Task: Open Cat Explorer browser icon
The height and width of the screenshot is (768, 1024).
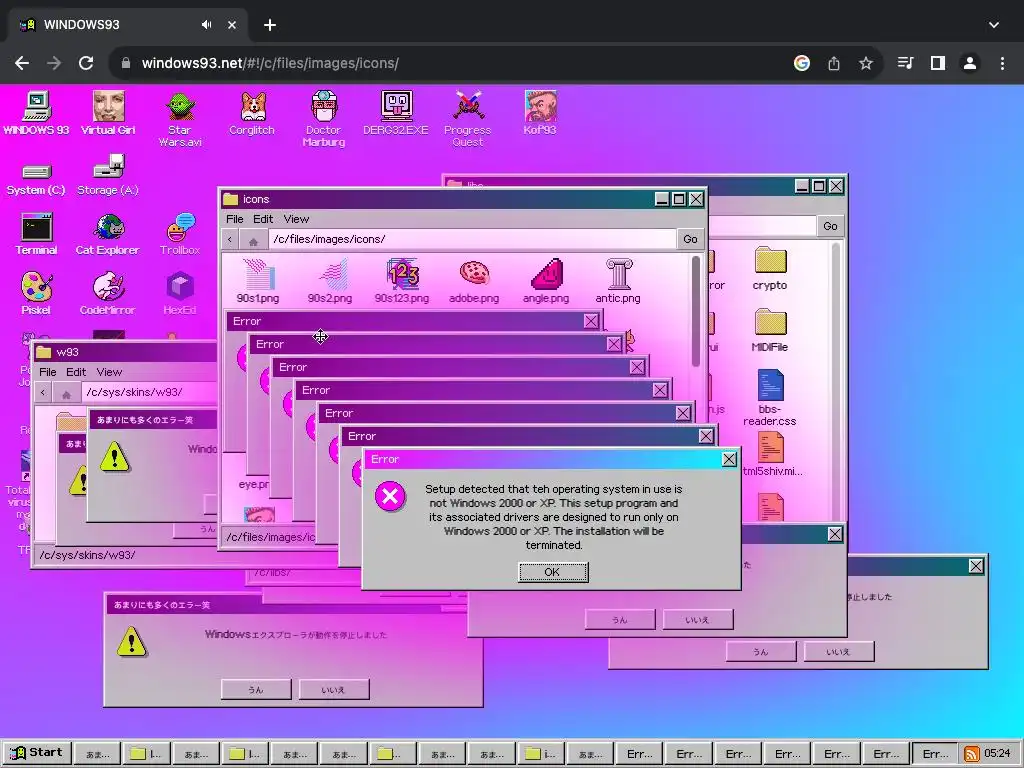Action: 108,234
